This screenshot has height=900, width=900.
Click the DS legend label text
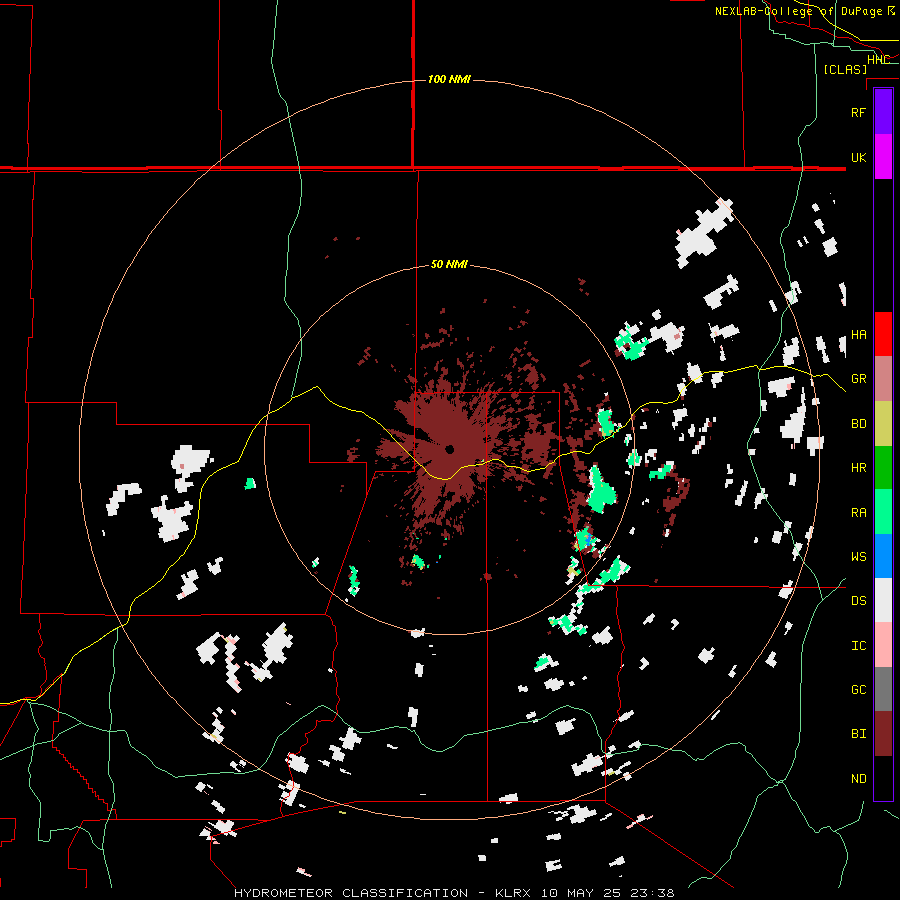click(x=858, y=601)
